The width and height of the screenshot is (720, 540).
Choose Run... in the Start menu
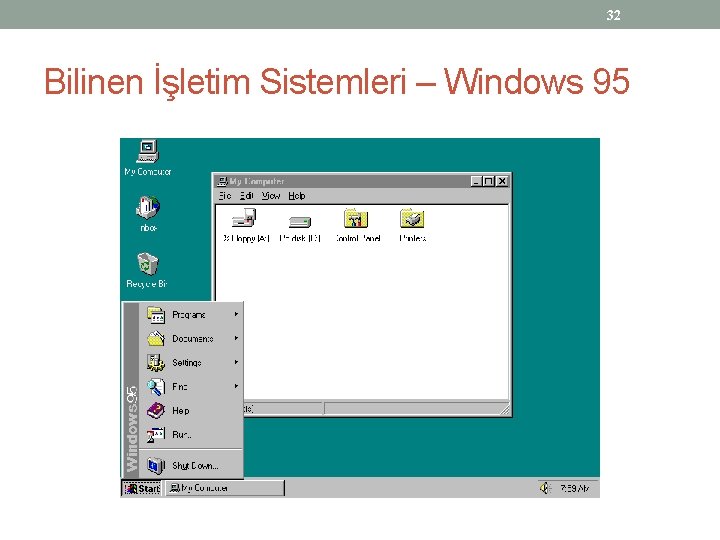191,434
